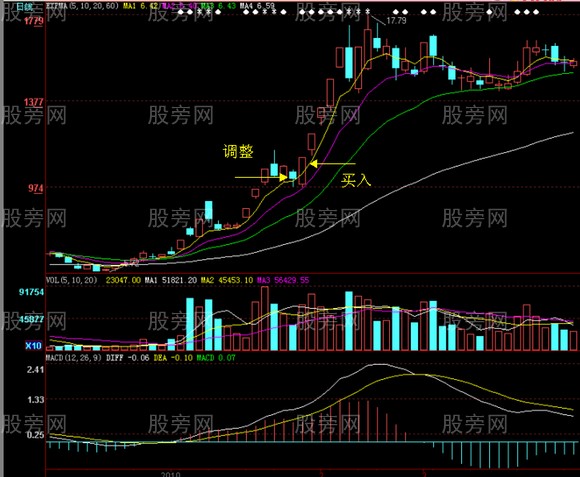This screenshot has height=477, width=580.
Task: Click the 日线 period label
Action: tap(25, 6)
